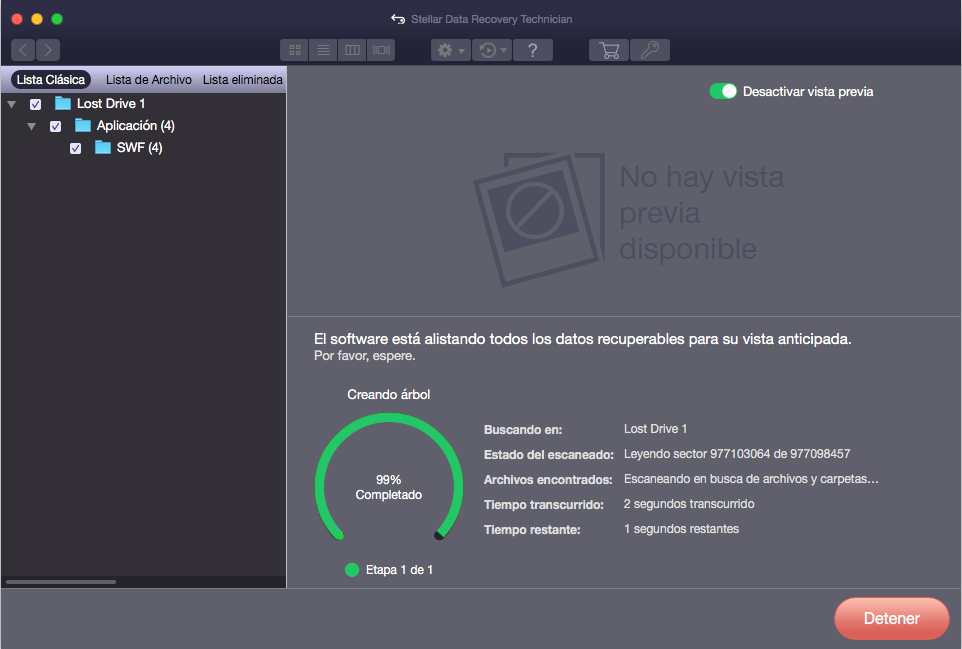Screen dimensions: 962x649
Task: Switch to icon grid view
Action: click(295, 50)
